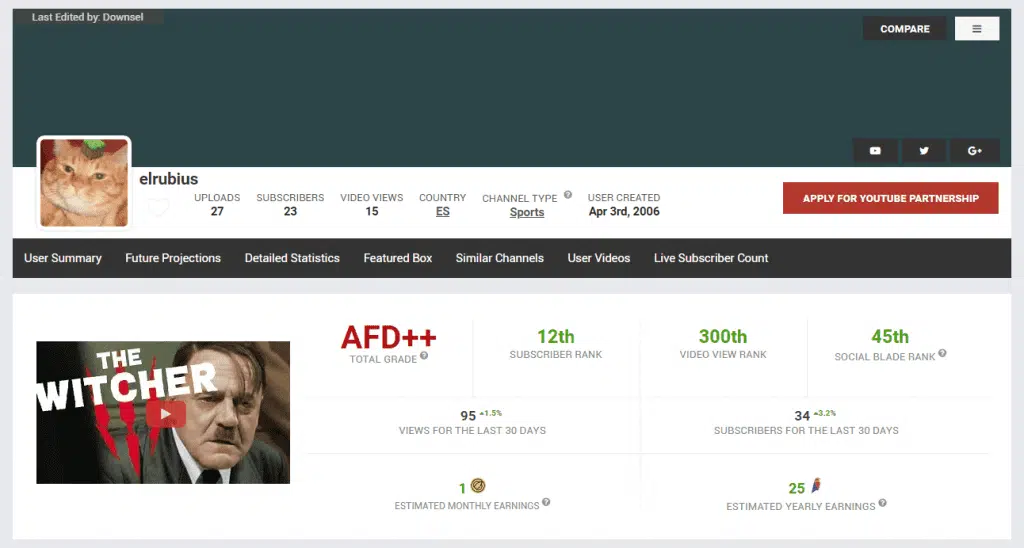The height and width of the screenshot is (548, 1024).
Task: Open Live Subscriber Count tab
Action: pyautogui.click(x=711, y=258)
